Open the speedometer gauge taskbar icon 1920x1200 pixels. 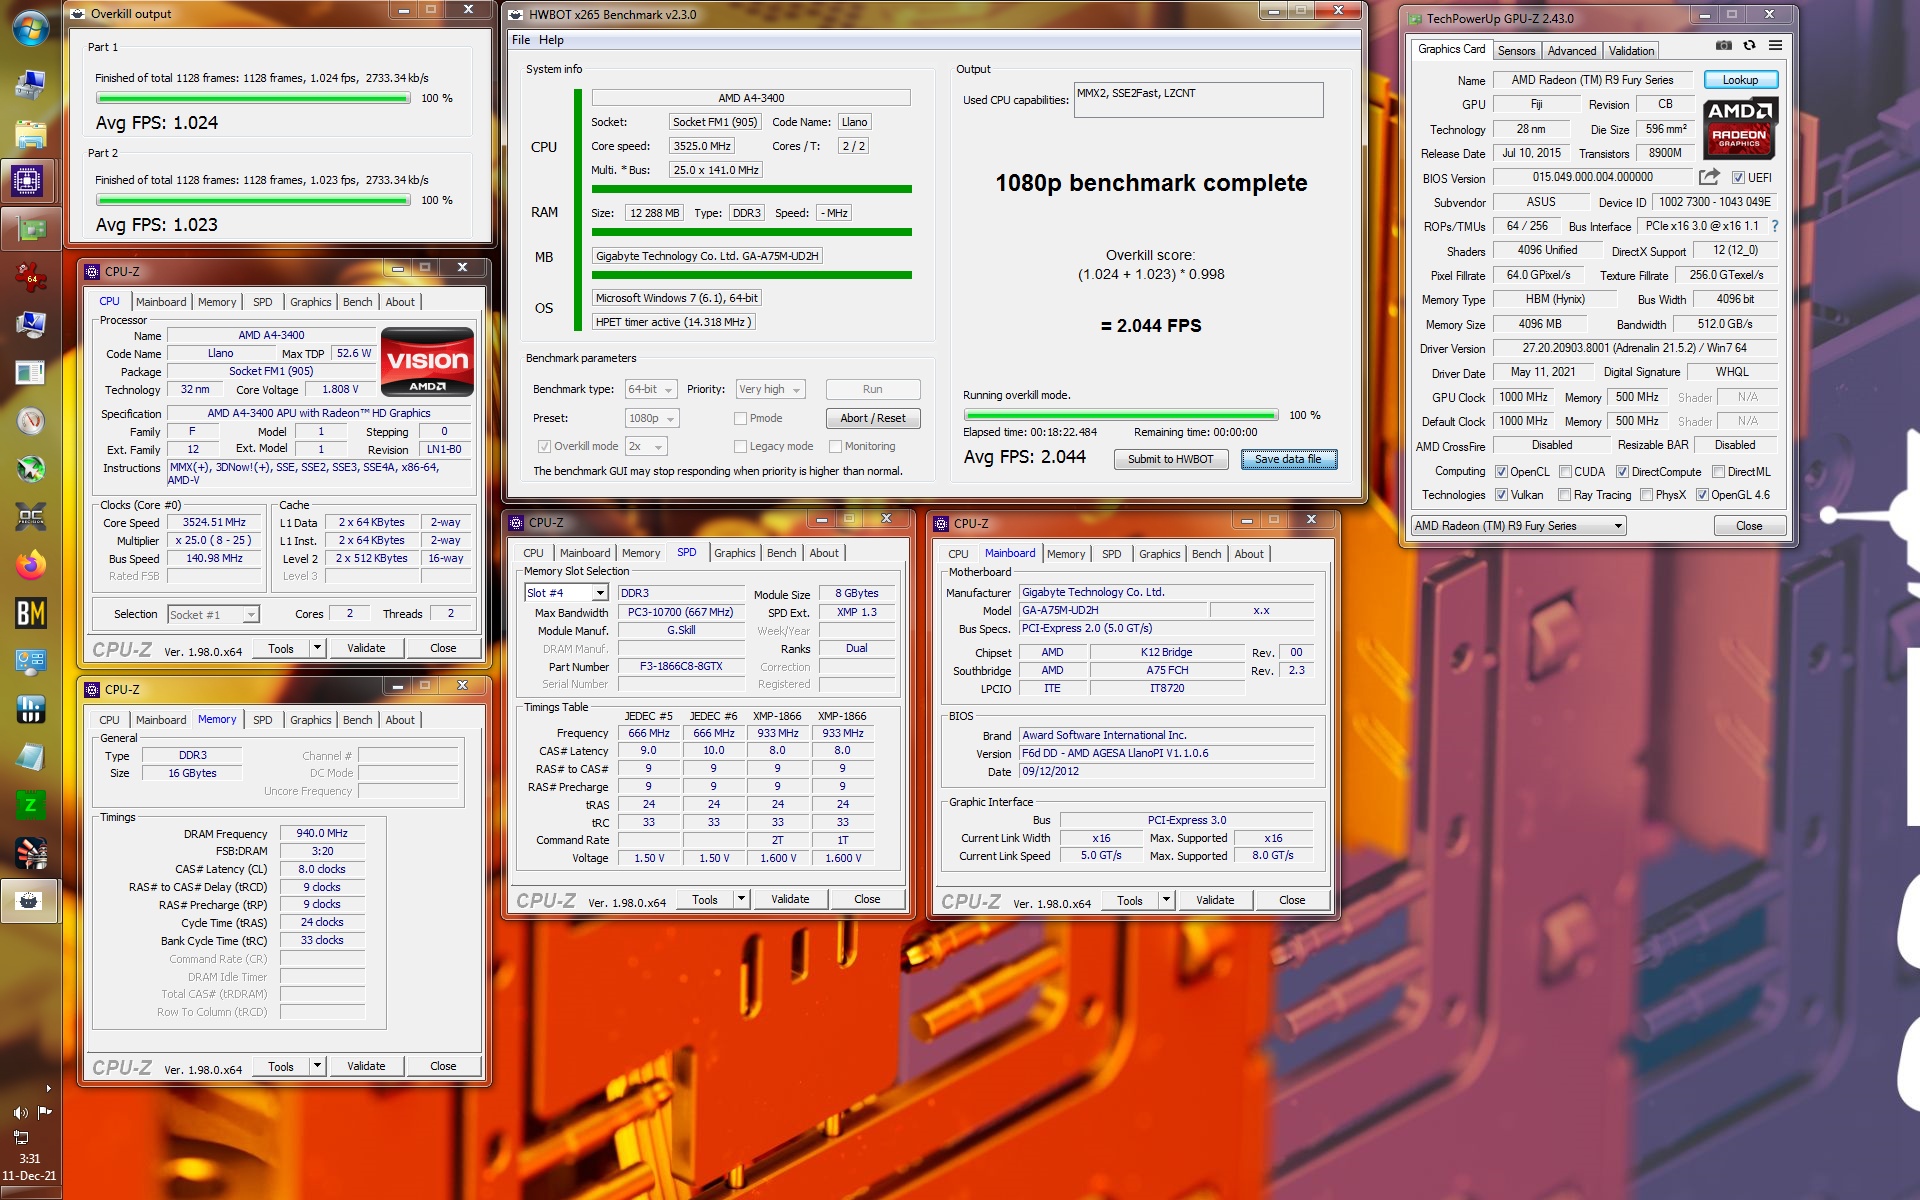click(30, 421)
